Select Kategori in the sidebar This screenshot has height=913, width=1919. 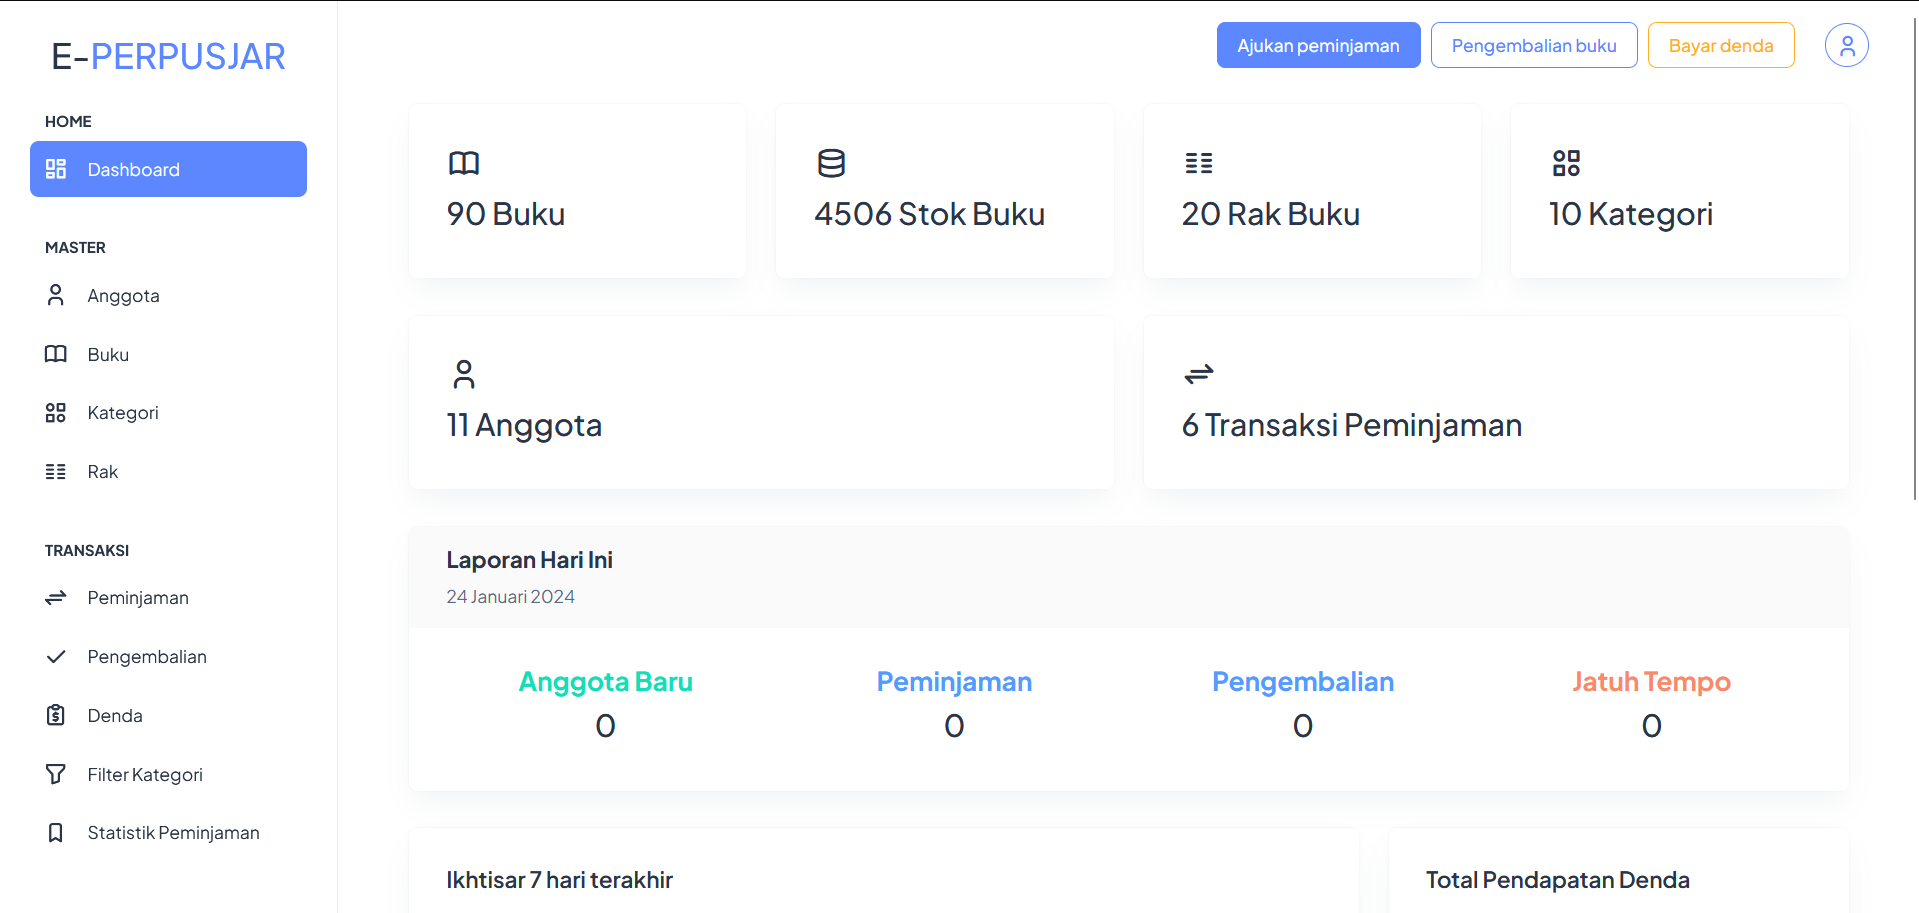(122, 413)
